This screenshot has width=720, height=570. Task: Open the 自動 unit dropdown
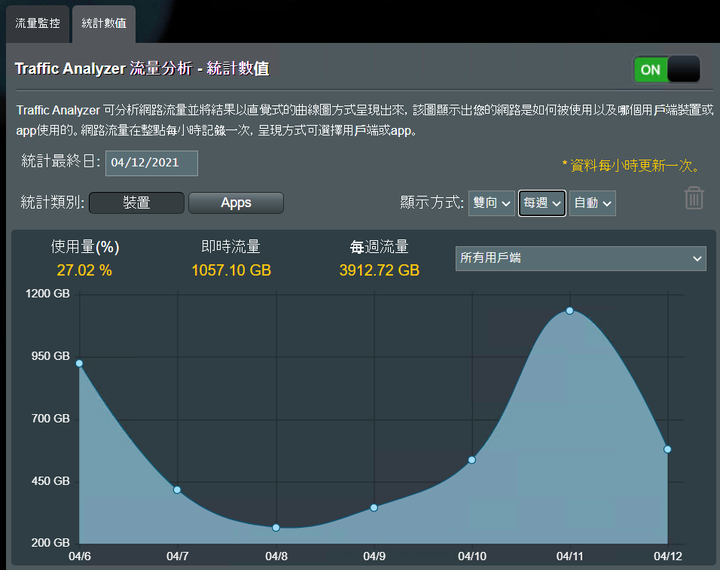(x=592, y=203)
